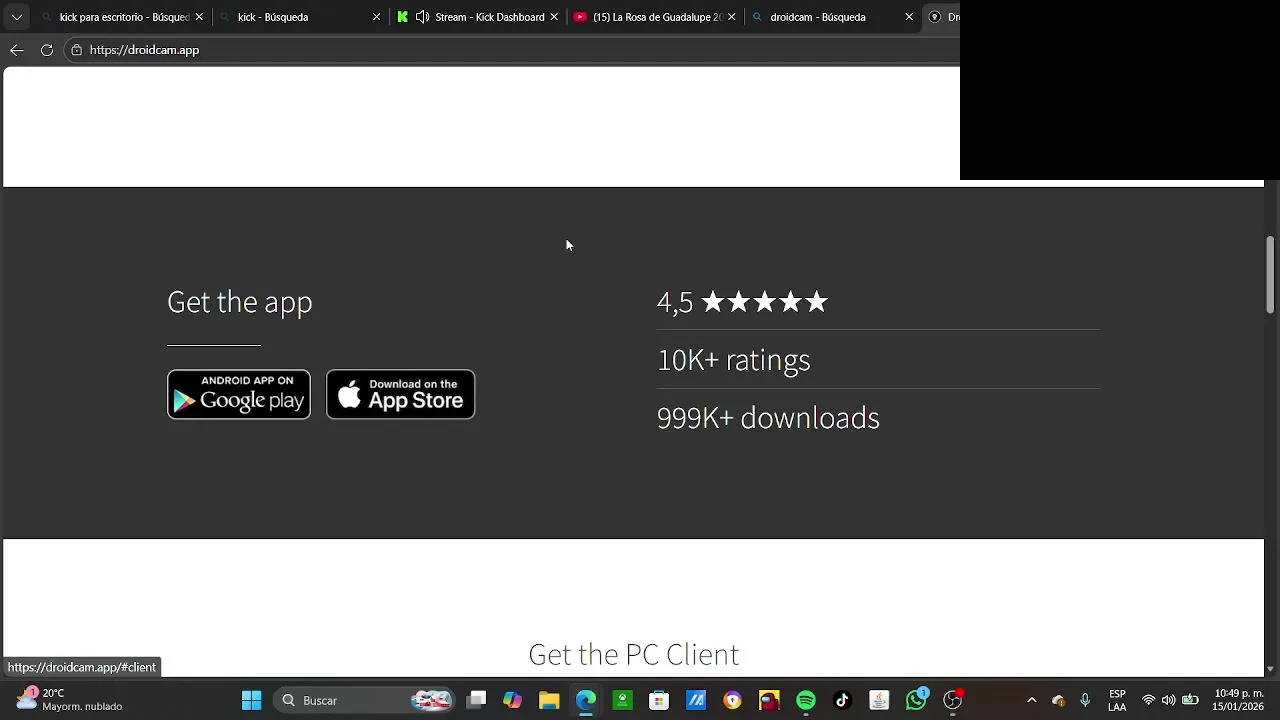Switch to La Rosa de Guadalupe tab

(x=655, y=17)
